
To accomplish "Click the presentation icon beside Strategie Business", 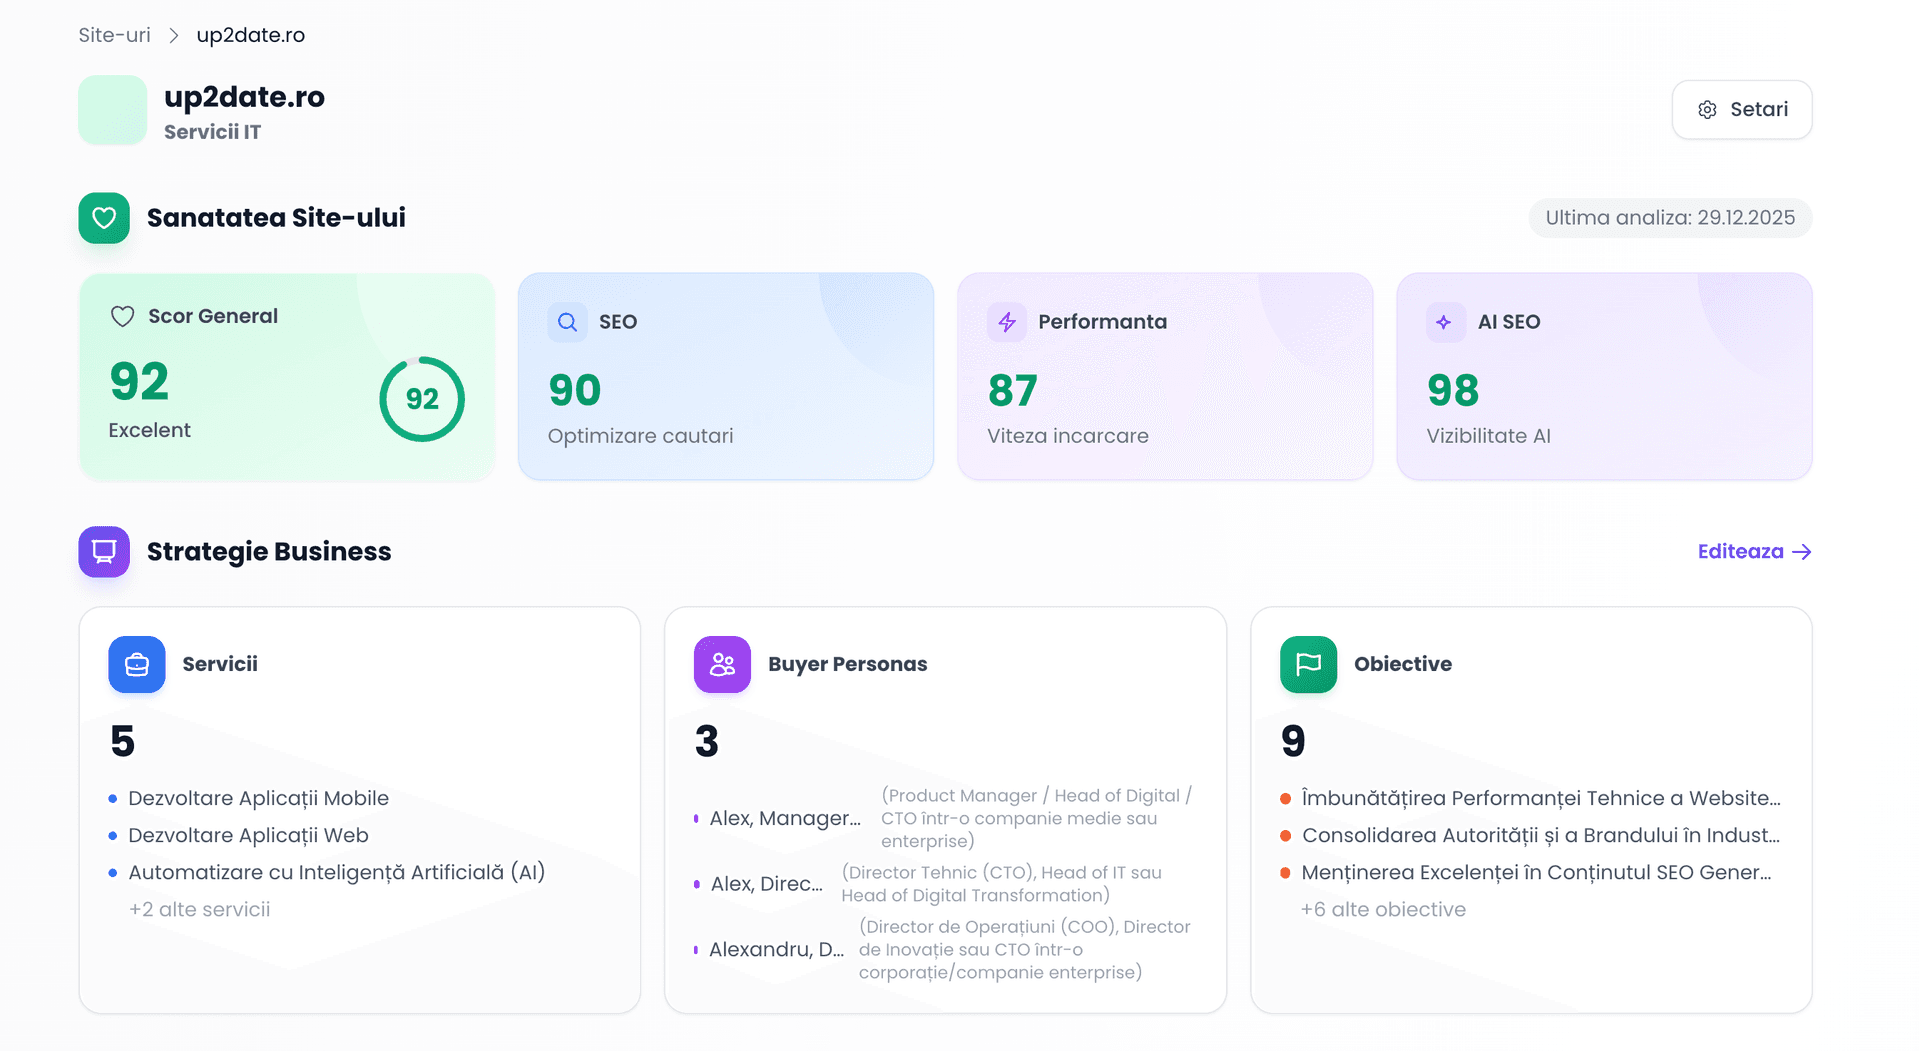I will pos(103,551).
